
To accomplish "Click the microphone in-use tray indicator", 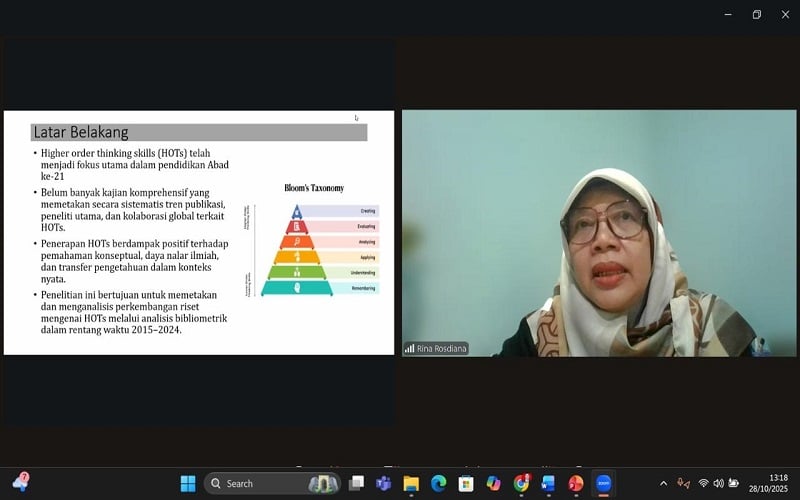I will (683, 484).
